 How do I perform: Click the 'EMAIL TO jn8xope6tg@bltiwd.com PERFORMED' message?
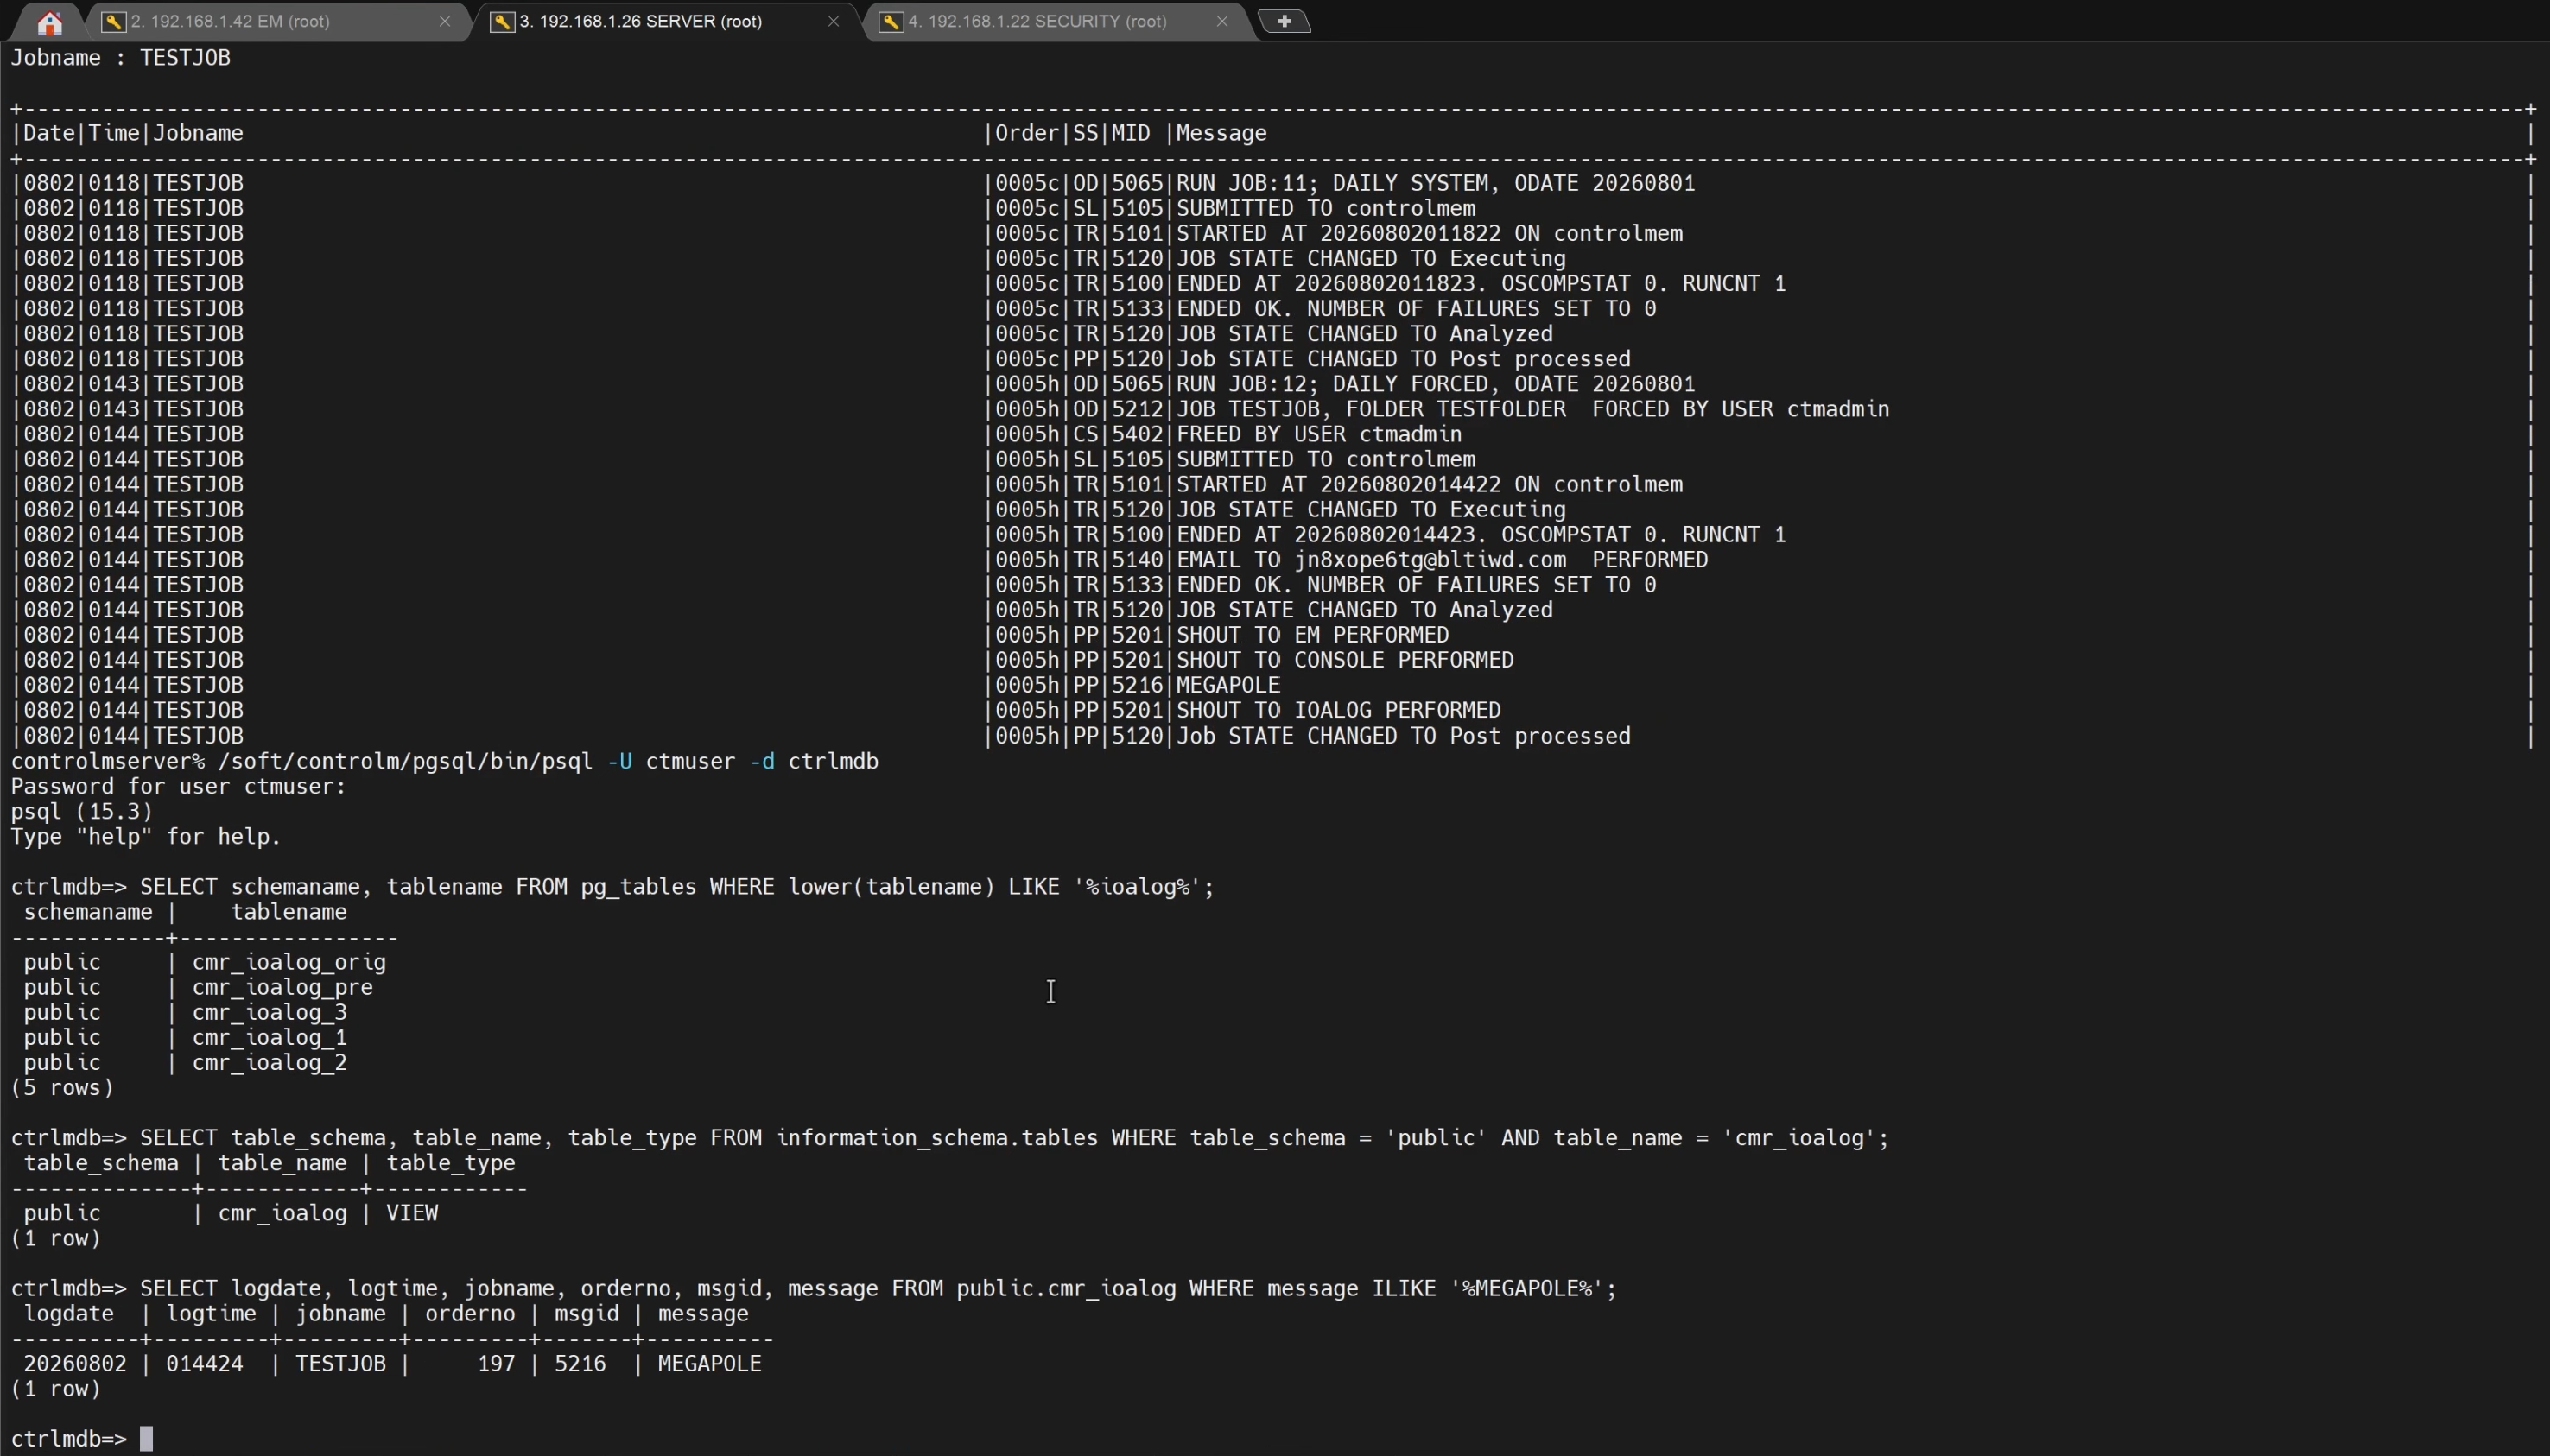click(x=1442, y=560)
